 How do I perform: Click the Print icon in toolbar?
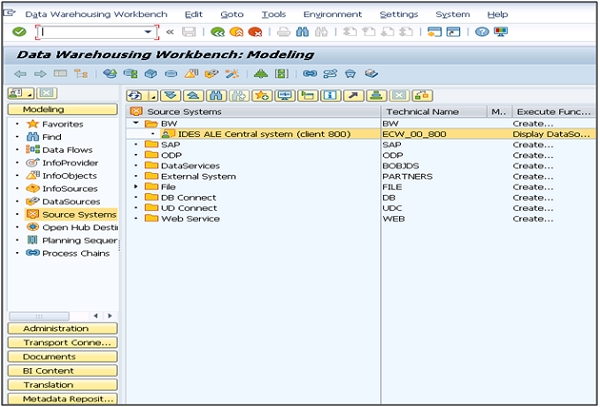pos(284,32)
